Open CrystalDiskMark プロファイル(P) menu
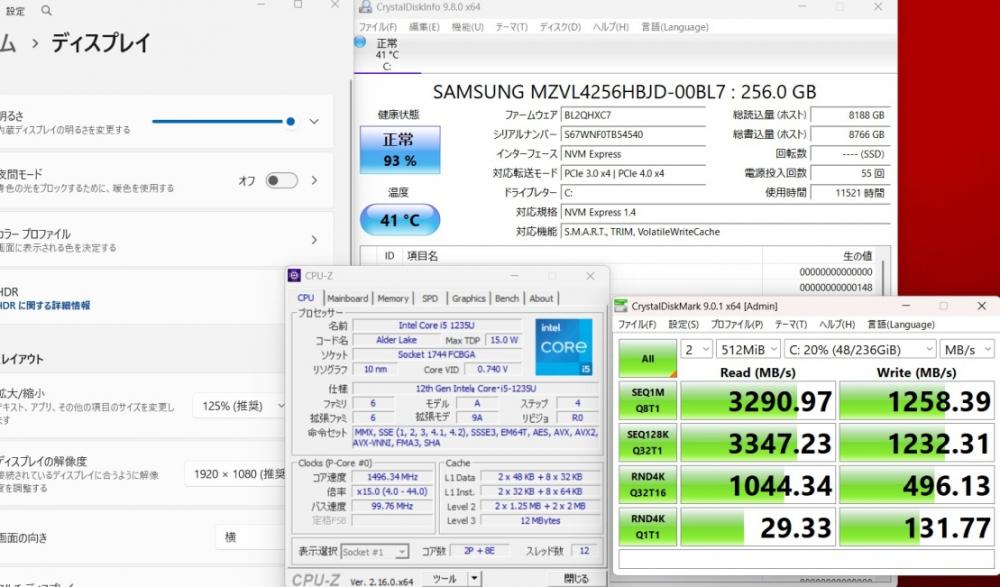 (x=737, y=324)
